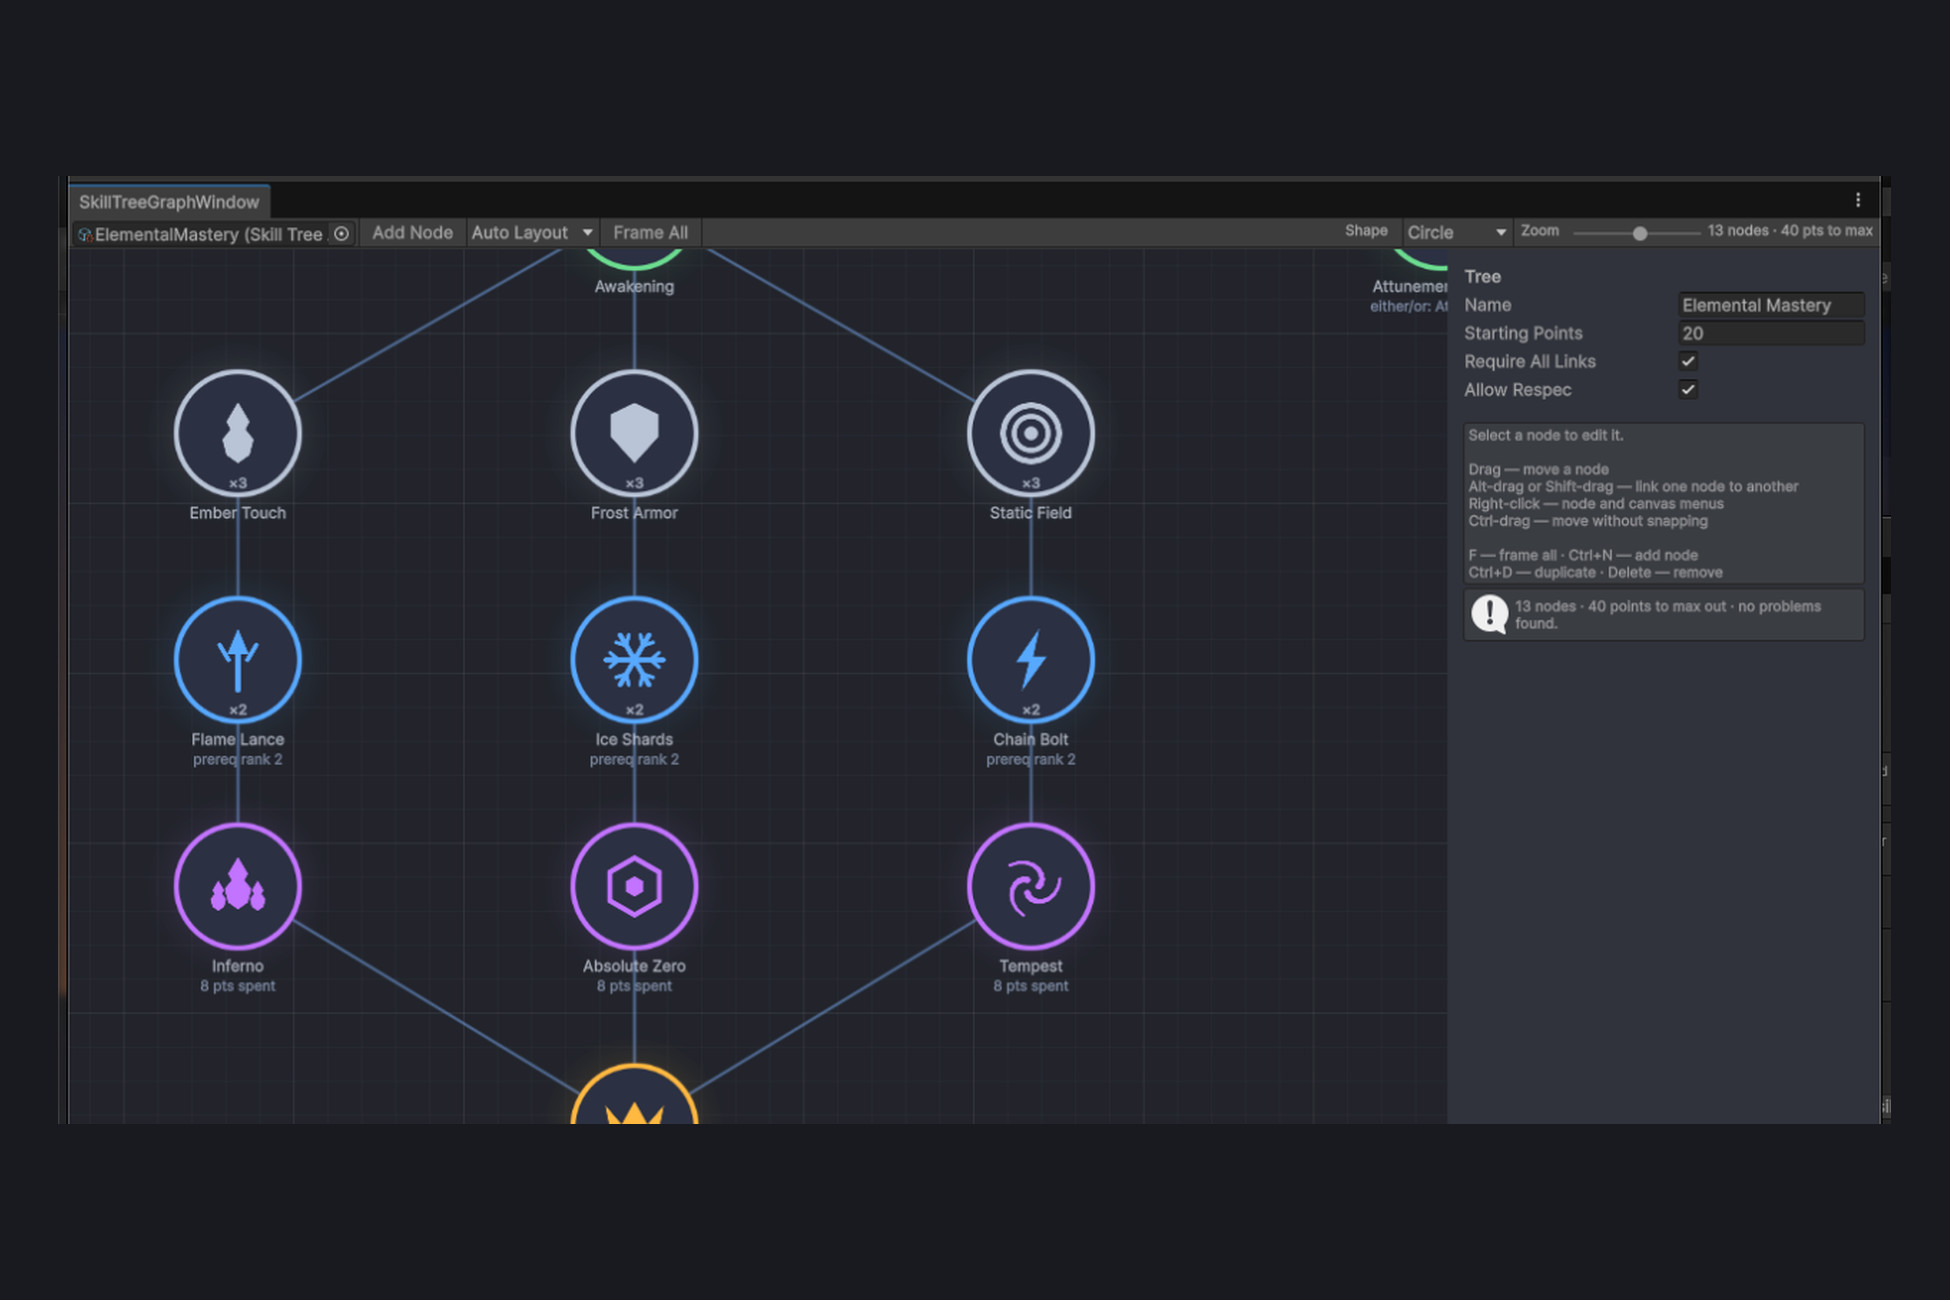Click the Chain Bolt label
Image resolution: width=1950 pixels, height=1300 pixels.
coord(1031,739)
